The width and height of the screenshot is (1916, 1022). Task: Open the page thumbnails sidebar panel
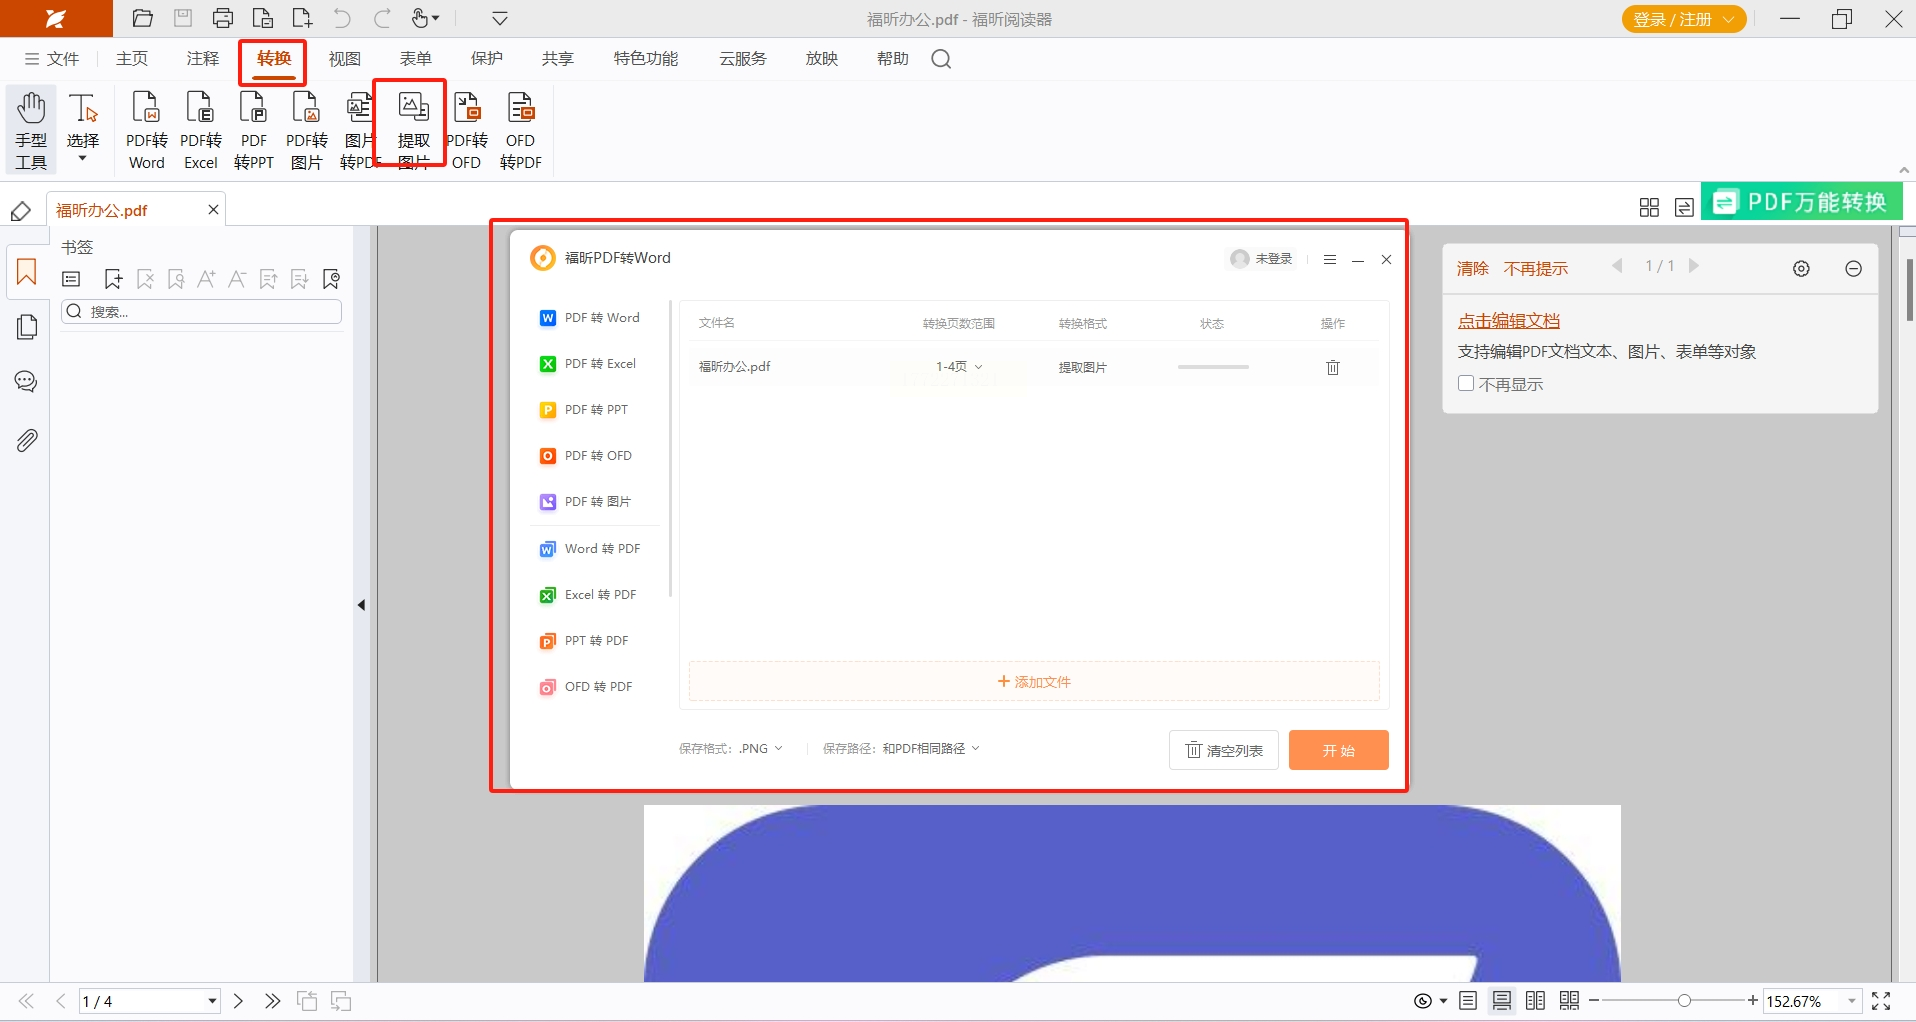pos(27,327)
